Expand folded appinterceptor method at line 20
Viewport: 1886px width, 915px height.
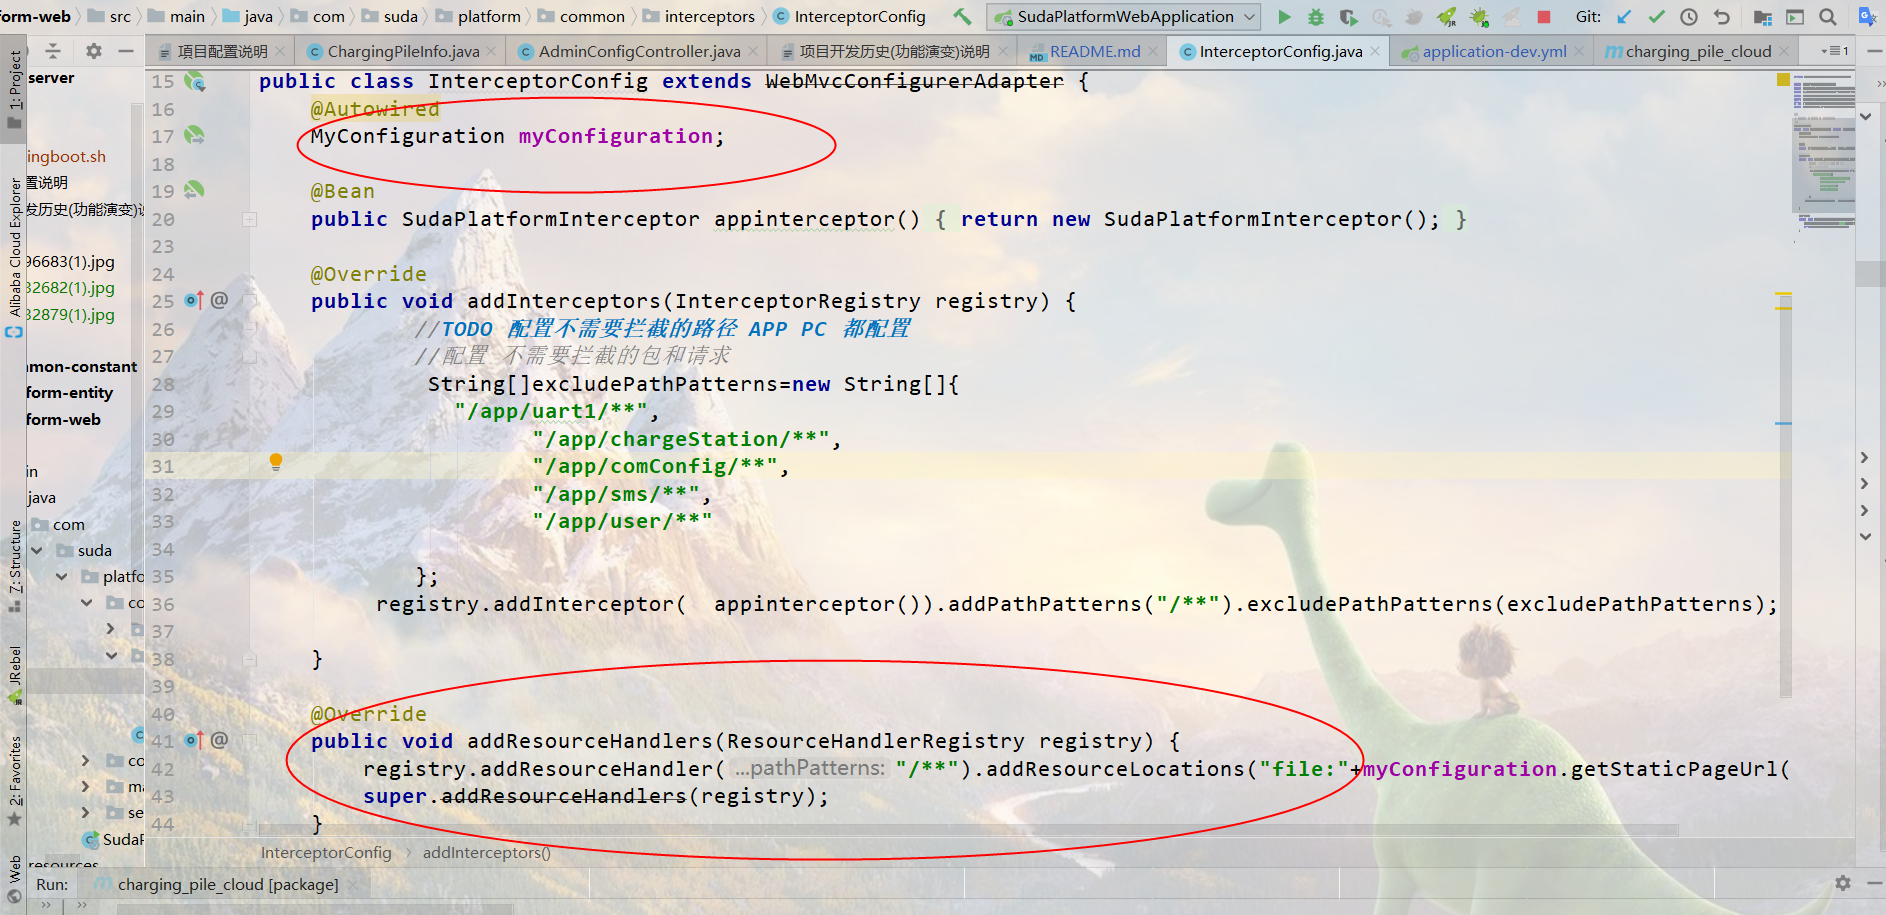coord(249,219)
